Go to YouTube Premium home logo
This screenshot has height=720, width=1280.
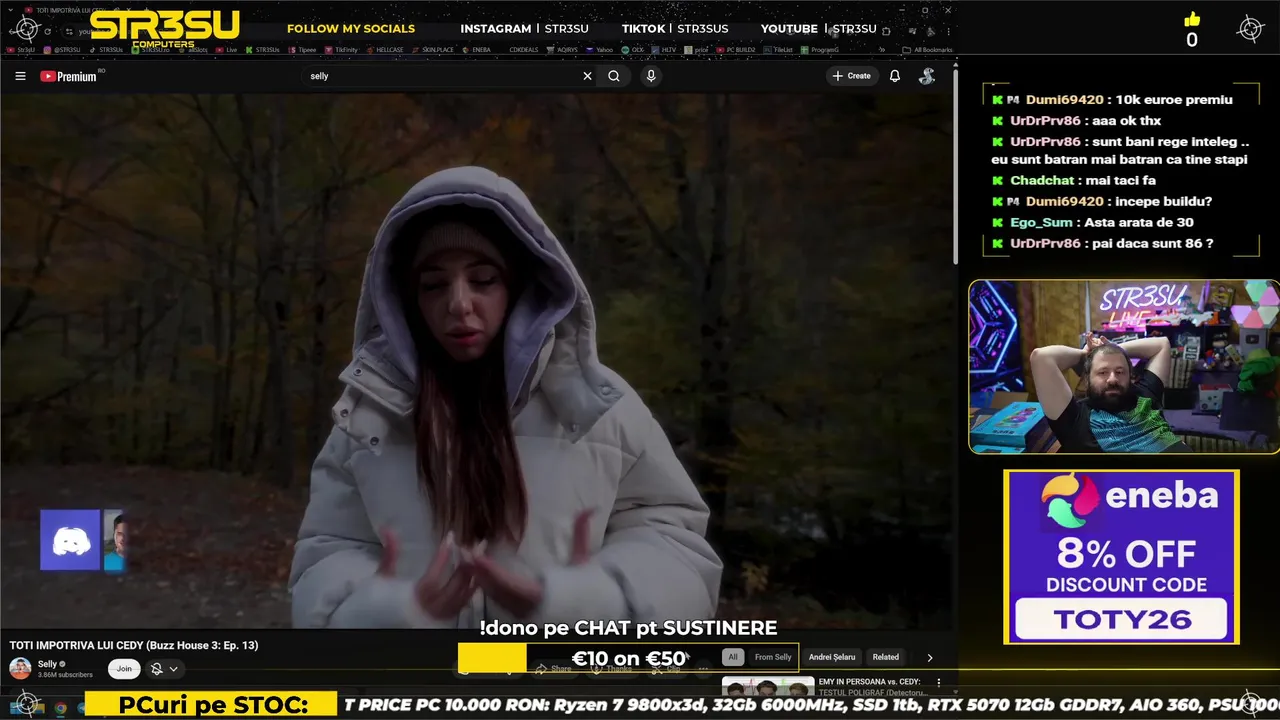coord(68,76)
